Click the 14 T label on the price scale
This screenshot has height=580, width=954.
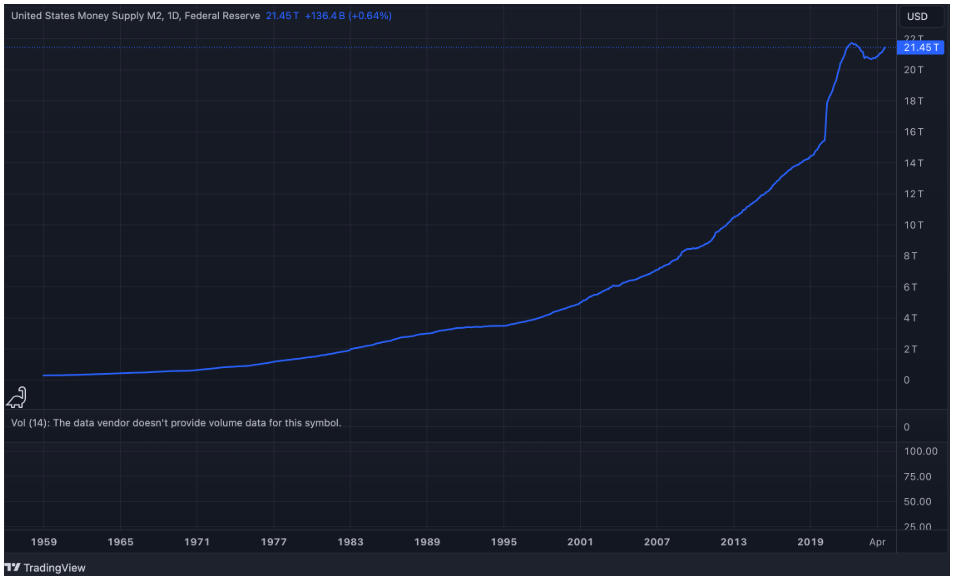pos(914,163)
